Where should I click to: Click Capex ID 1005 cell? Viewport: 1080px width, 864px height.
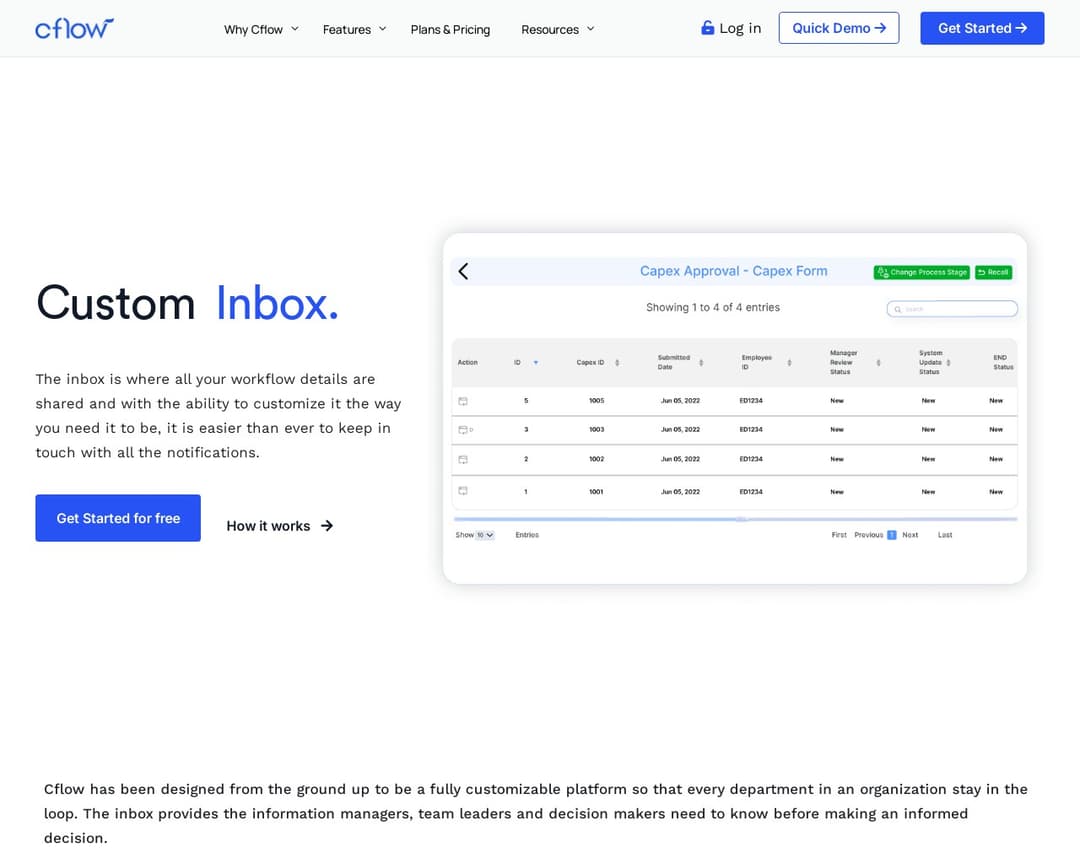(x=596, y=401)
